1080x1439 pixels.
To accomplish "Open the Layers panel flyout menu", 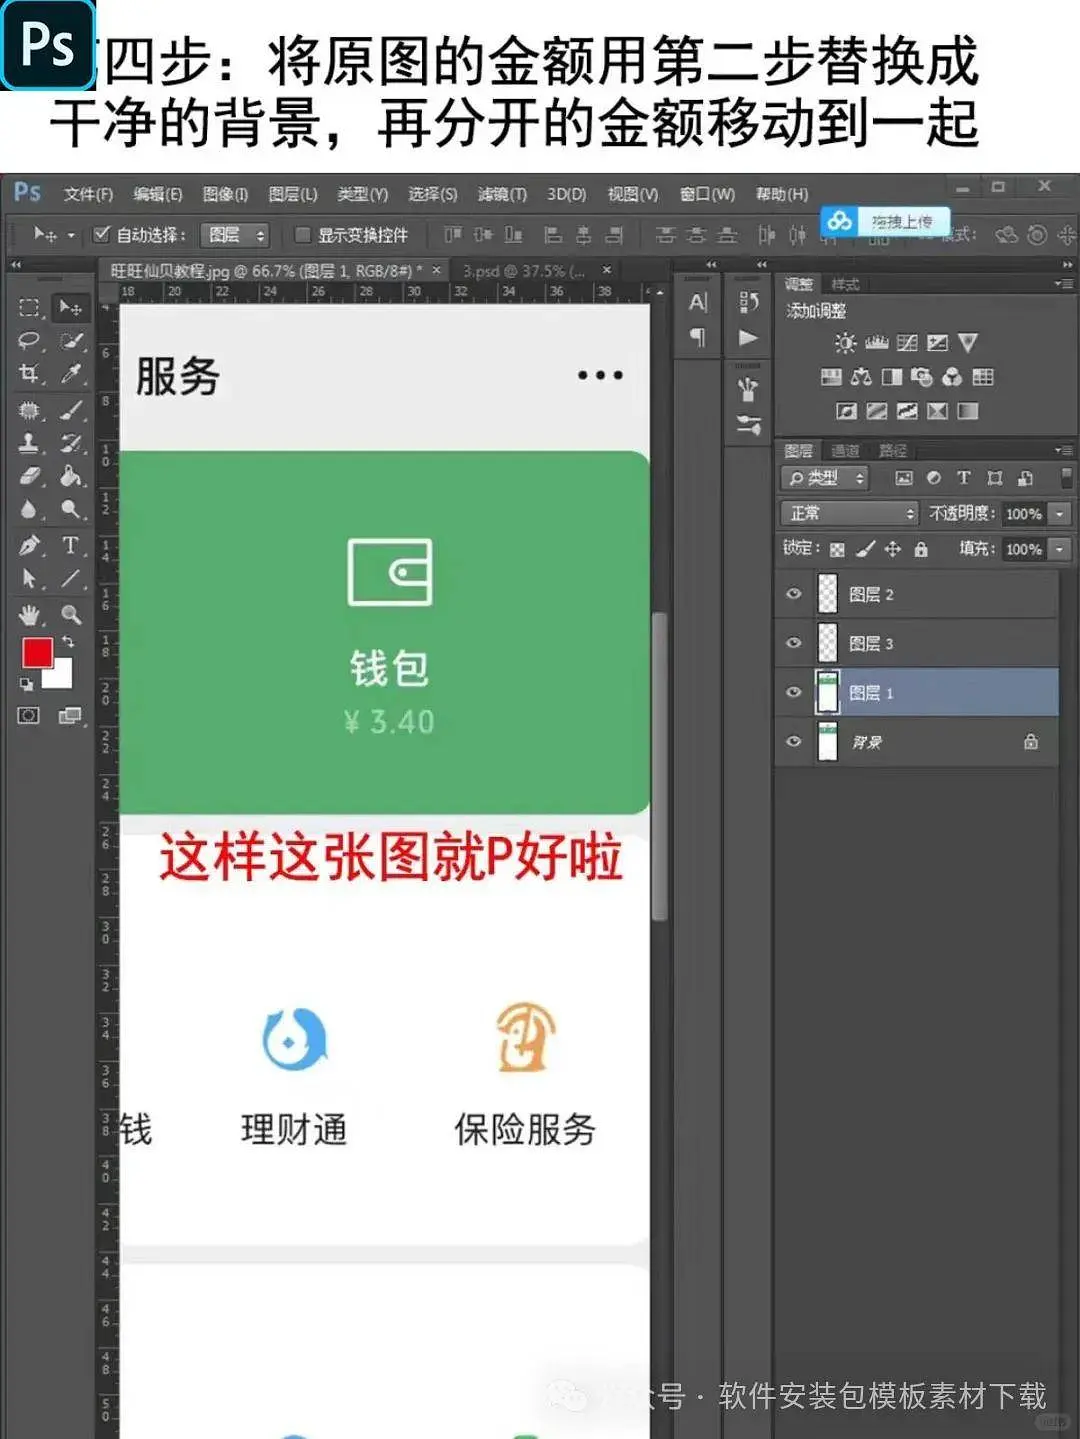I will tap(1064, 451).
